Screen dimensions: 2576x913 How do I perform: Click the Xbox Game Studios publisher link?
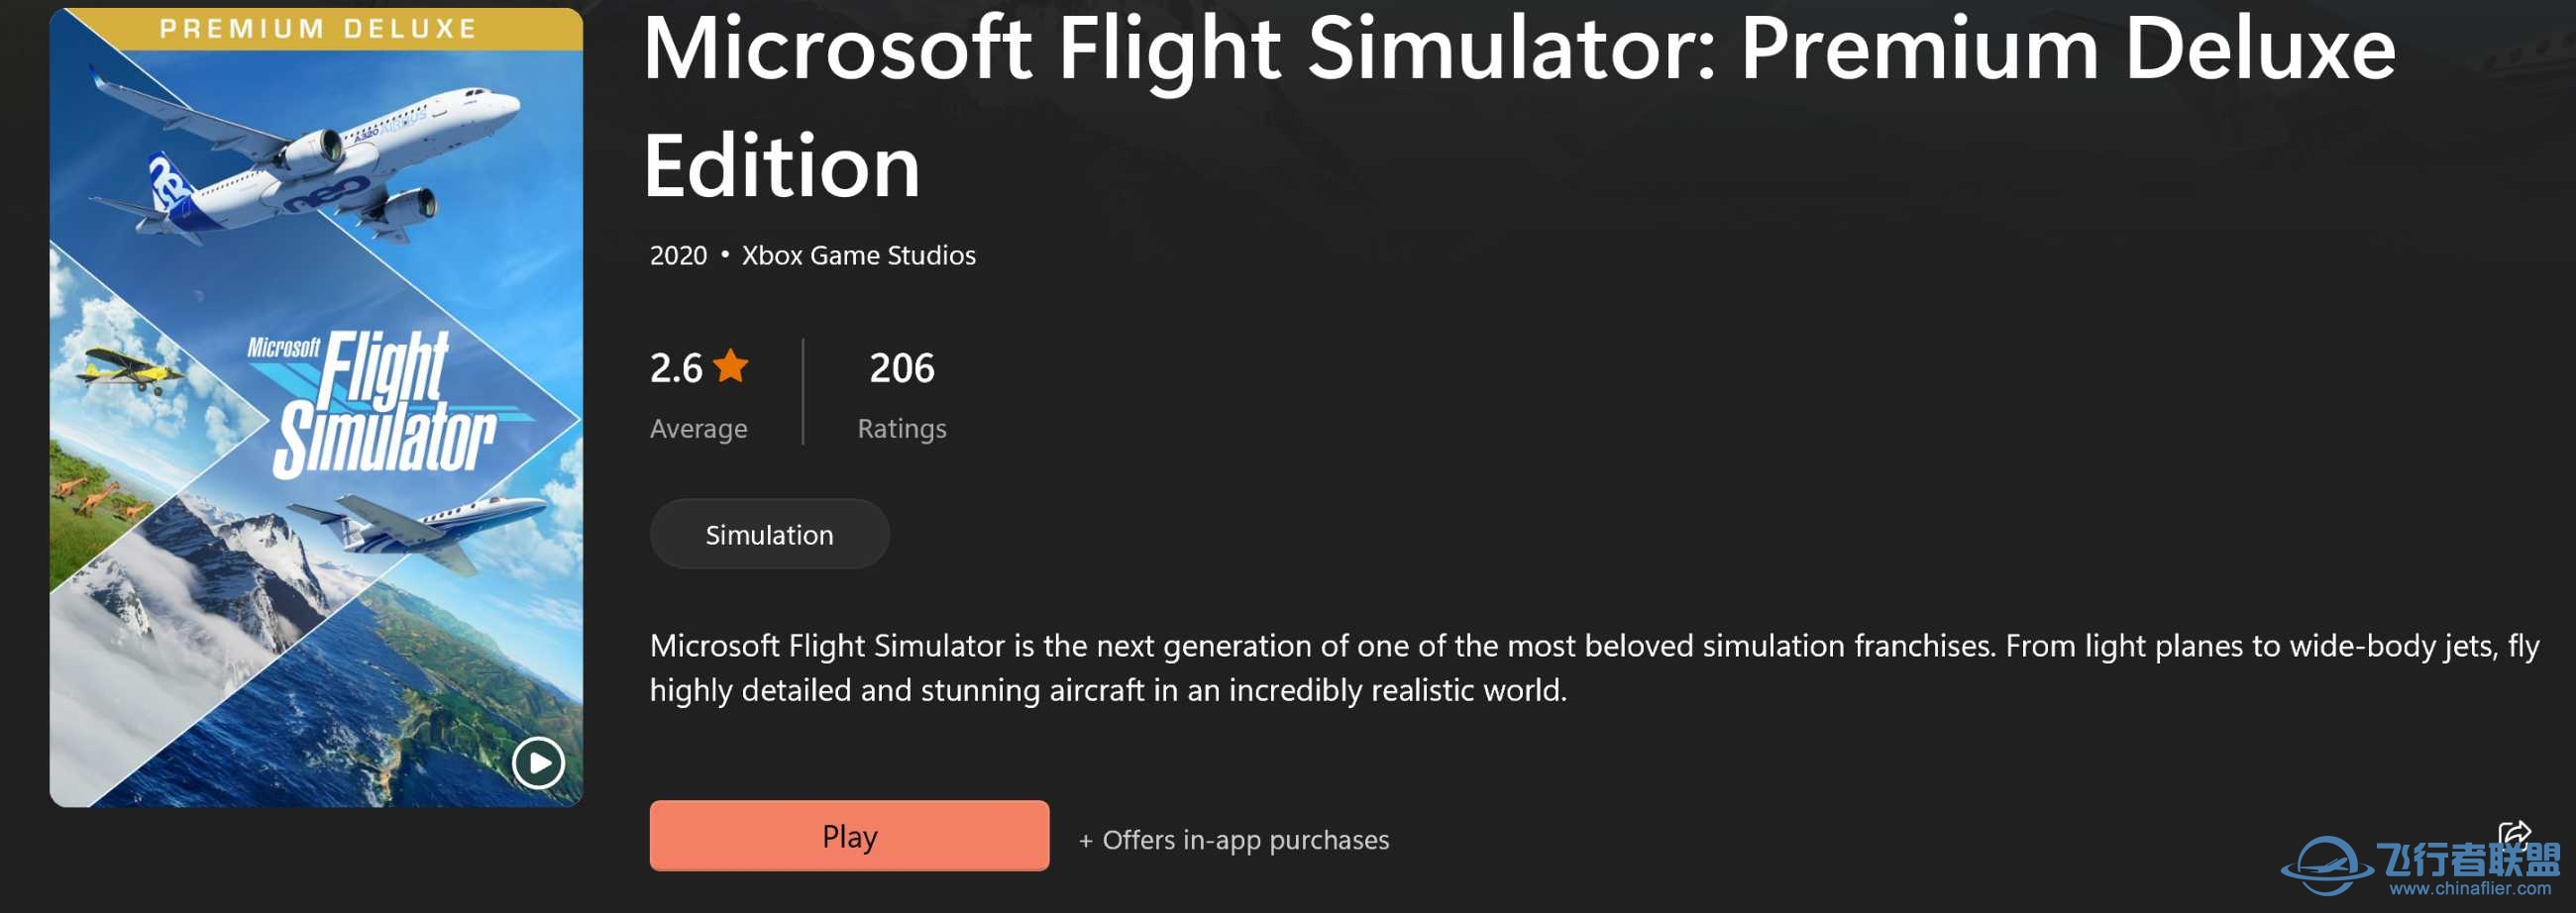click(858, 254)
